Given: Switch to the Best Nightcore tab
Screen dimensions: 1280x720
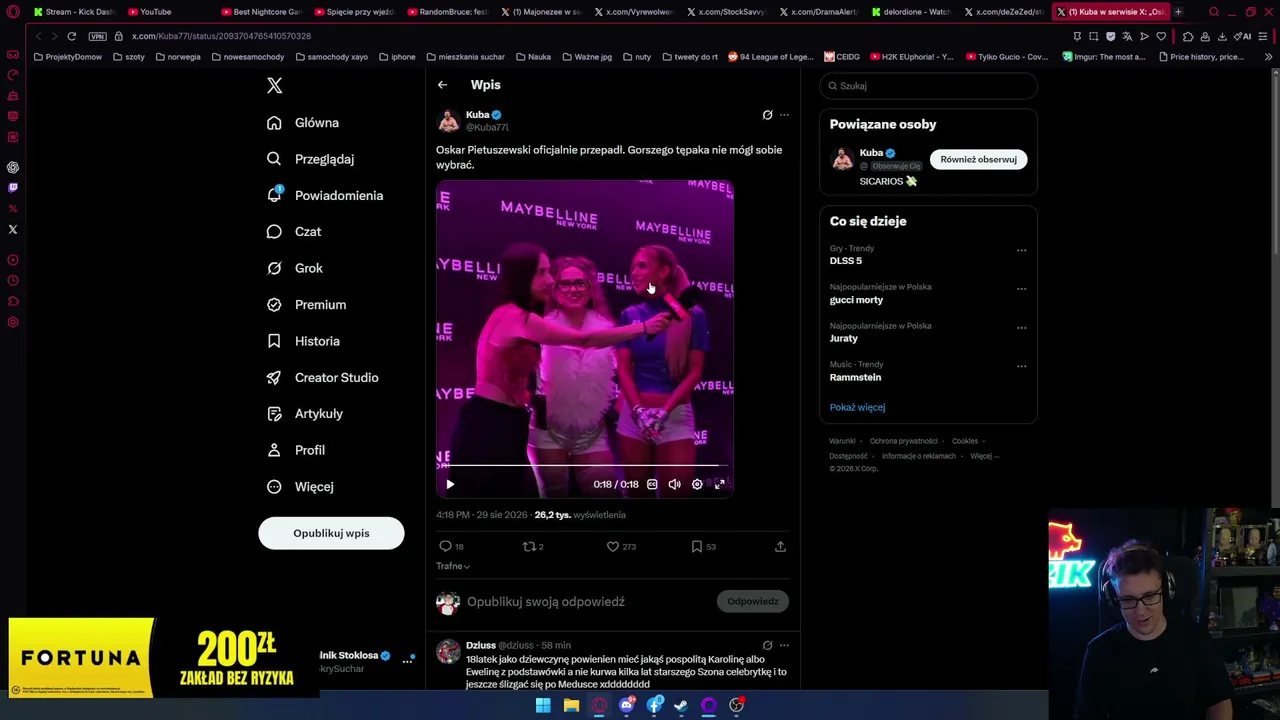Looking at the screenshot, I should [260, 12].
